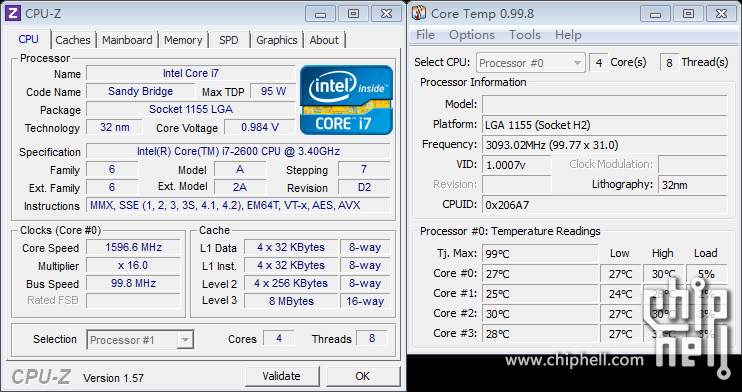
Task: Click the Thread(s) count 8 in Core Temp
Action: pyautogui.click(x=669, y=62)
